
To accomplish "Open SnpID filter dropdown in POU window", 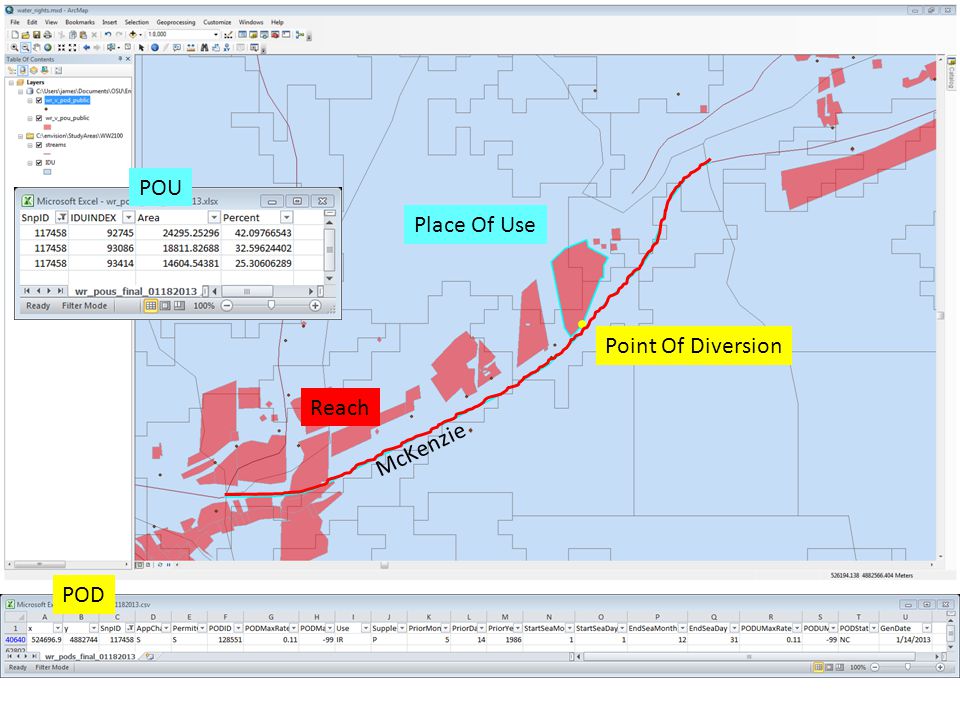I will click(x=61, y=217).
